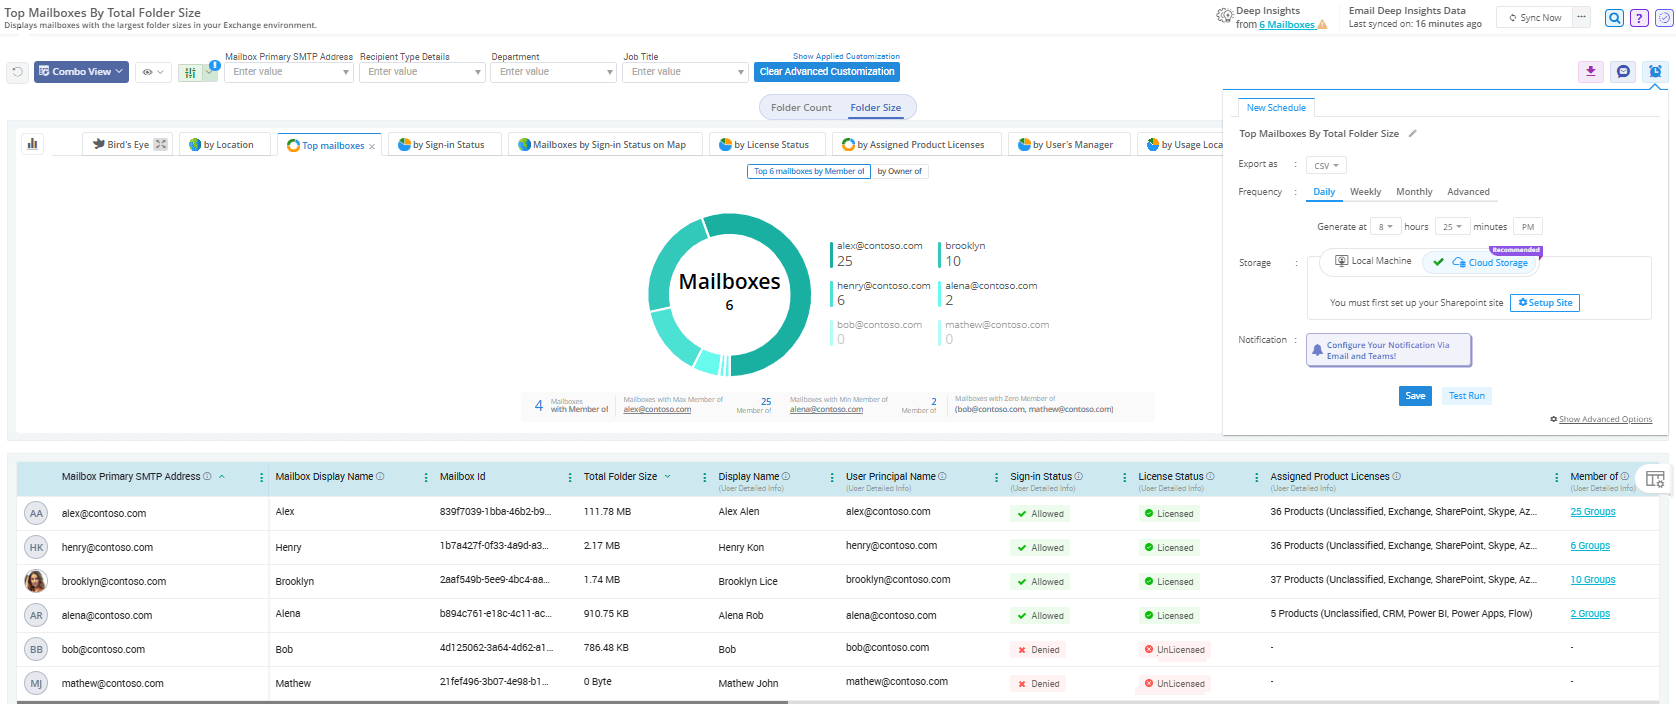Open the Mailbox Primary SMTP Address filter dropdown
This screenshot has width=1676, height=704.
click(x=288, y=72)
